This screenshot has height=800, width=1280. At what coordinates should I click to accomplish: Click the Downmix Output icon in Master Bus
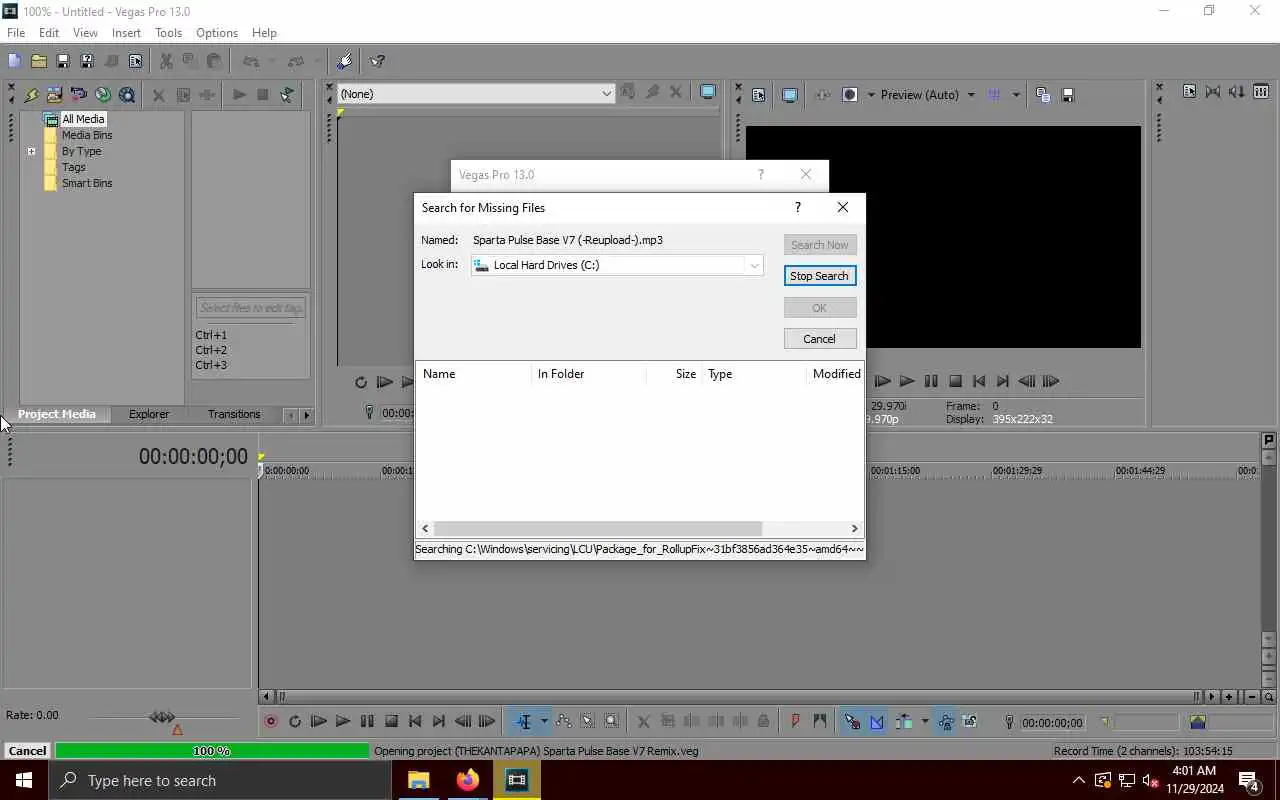pos(1213,92)
